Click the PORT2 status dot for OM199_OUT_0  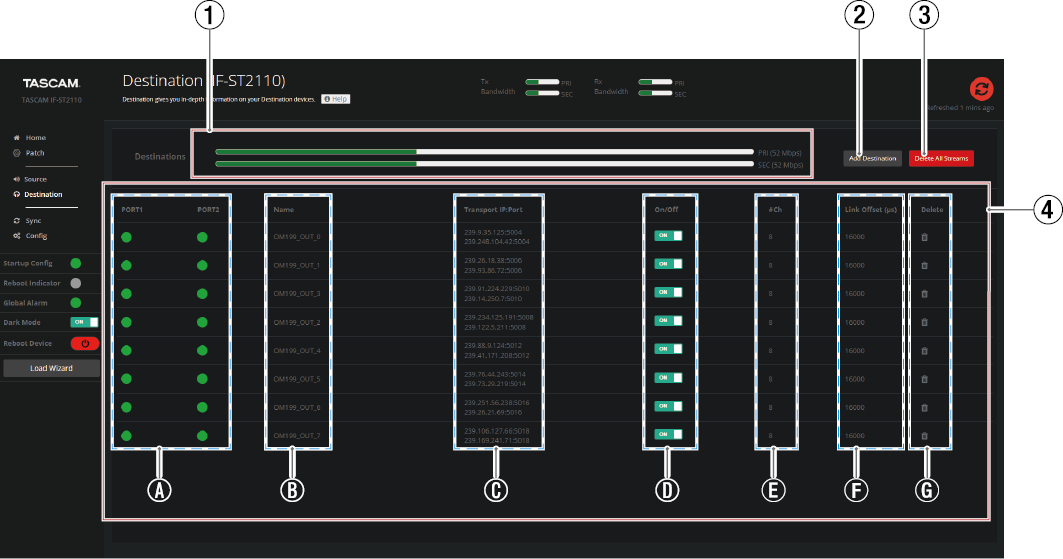pyautogui.click(x=202, y=237)
